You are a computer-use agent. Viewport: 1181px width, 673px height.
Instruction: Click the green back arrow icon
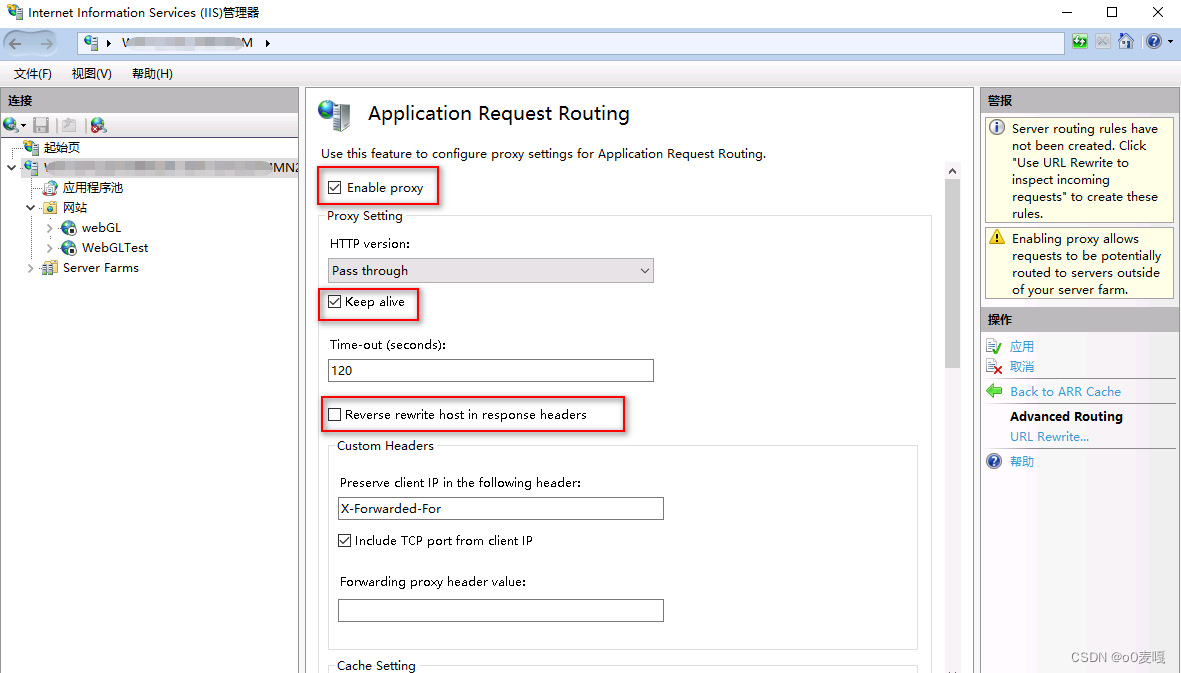tap(994, 391)
